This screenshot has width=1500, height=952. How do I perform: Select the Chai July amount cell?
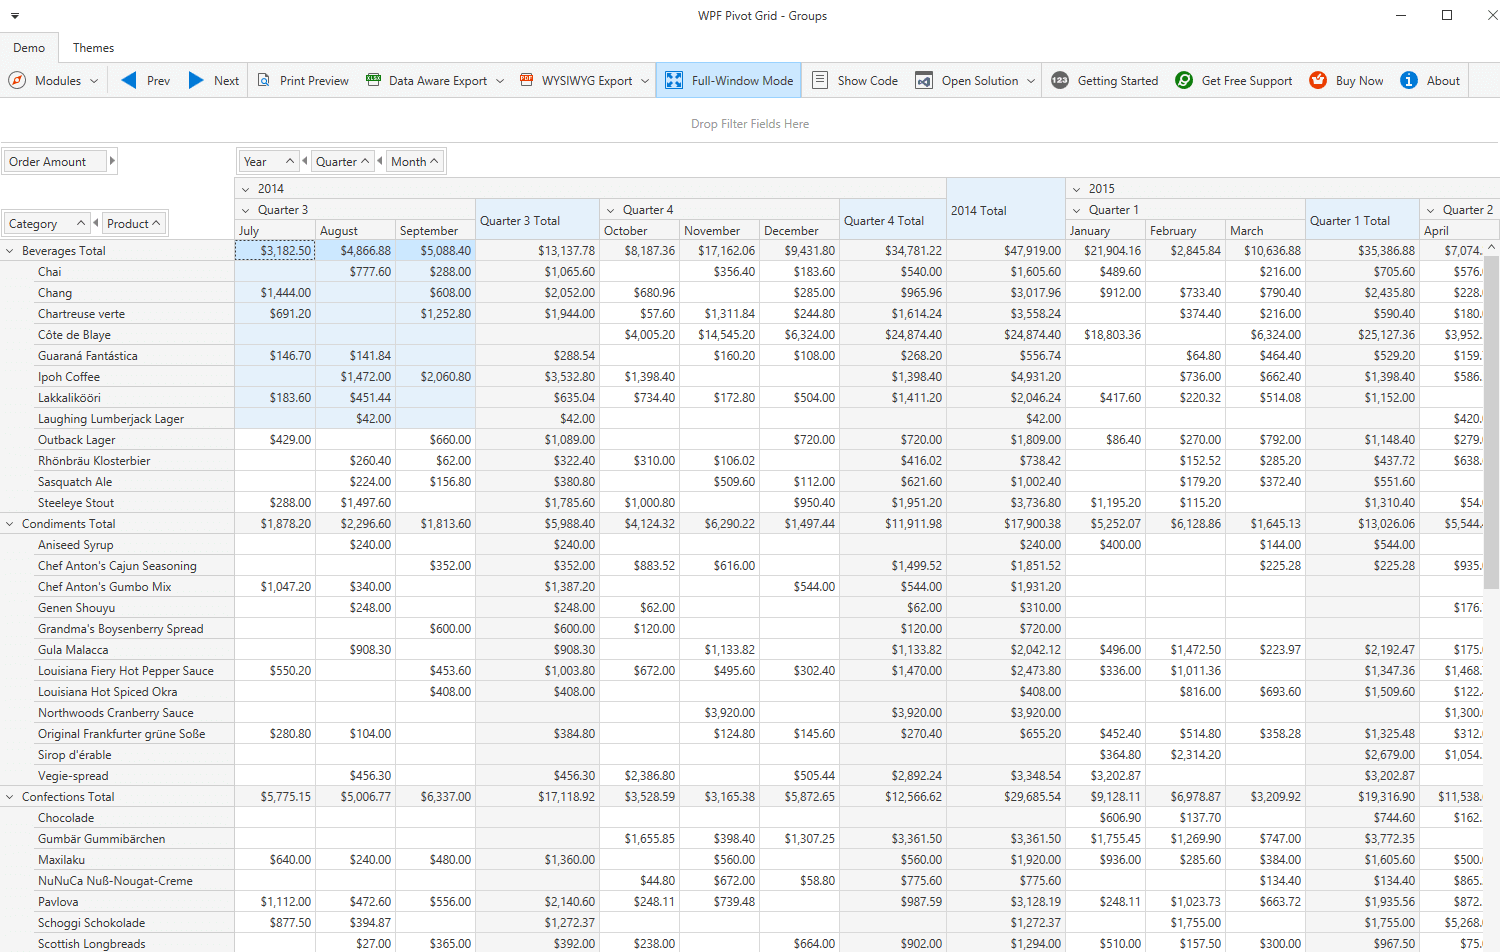click(x=275, y=271)
